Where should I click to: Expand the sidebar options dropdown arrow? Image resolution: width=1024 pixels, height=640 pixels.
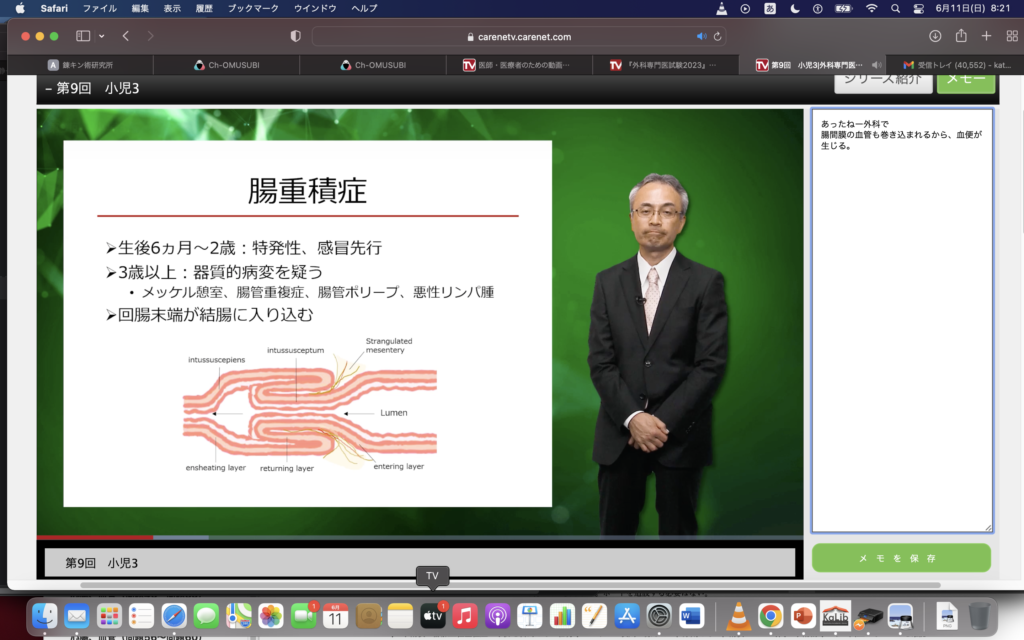101,36
